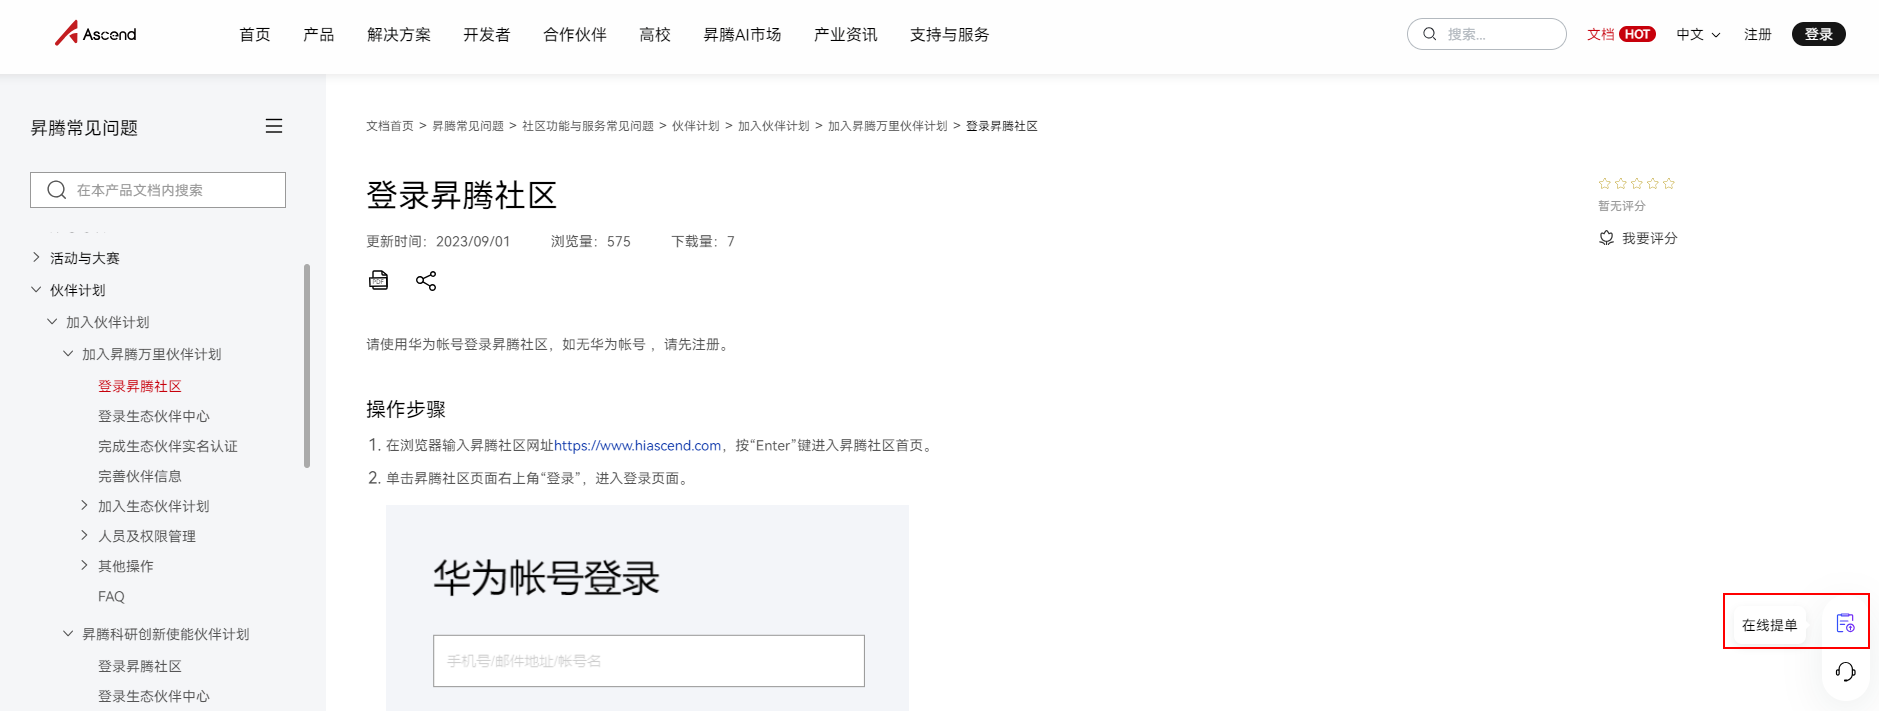Expand the 加入生态伙伴计划 node
This screenshot has width=1879, height=711.
pos(84,506)
